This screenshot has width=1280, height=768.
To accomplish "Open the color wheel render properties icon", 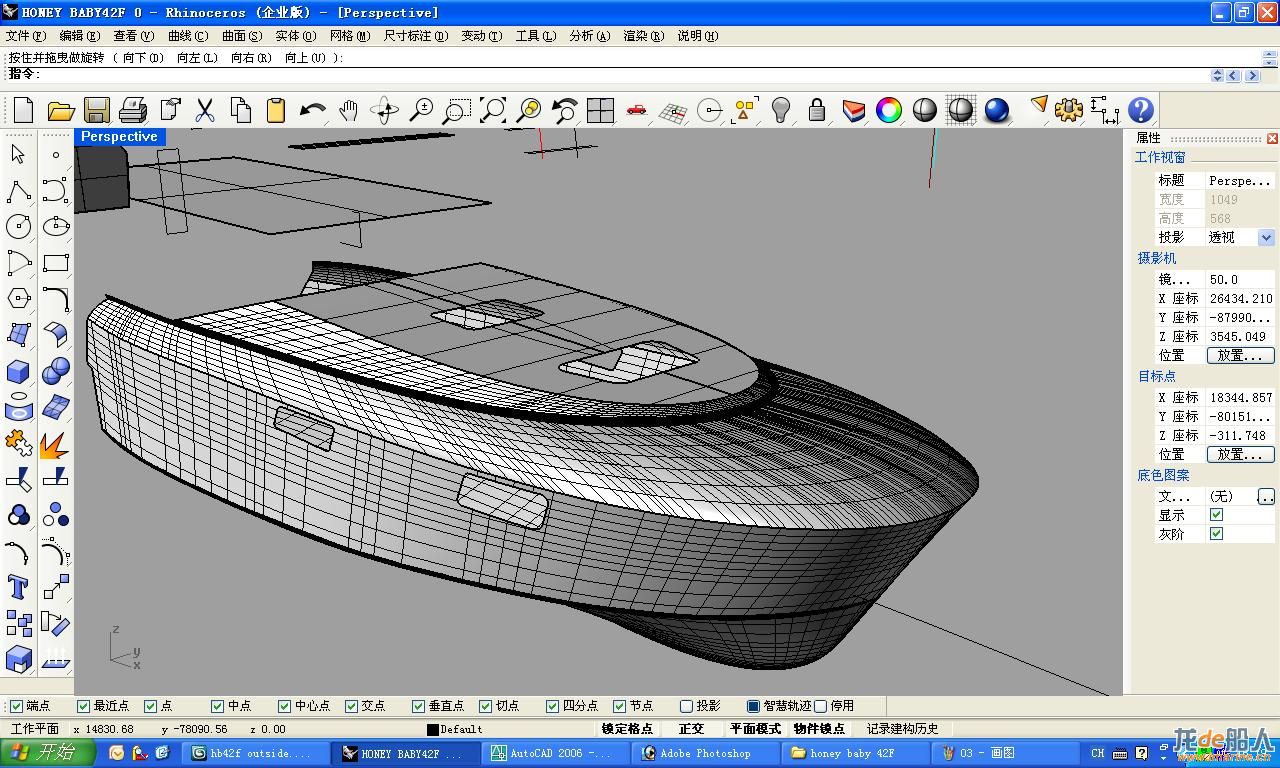I will pos(889,110).
